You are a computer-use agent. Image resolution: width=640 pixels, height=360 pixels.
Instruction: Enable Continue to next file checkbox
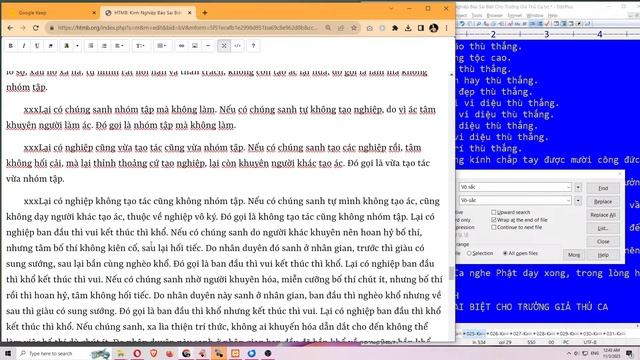pos(493,227)
